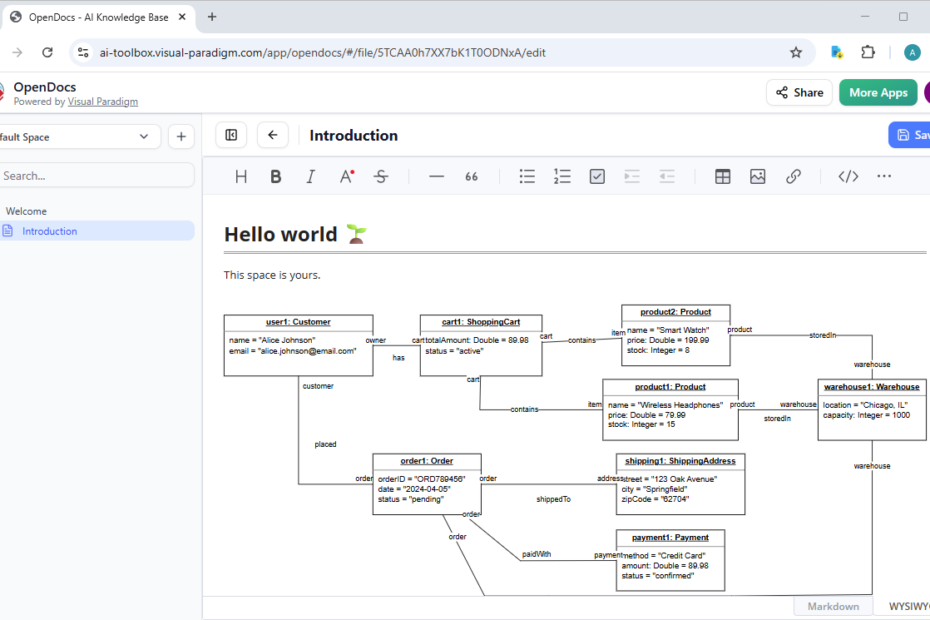Viewport: 930px width, 620px height.
Task: Open the toolbar overflow menu
Action: (x=884, y=176)
